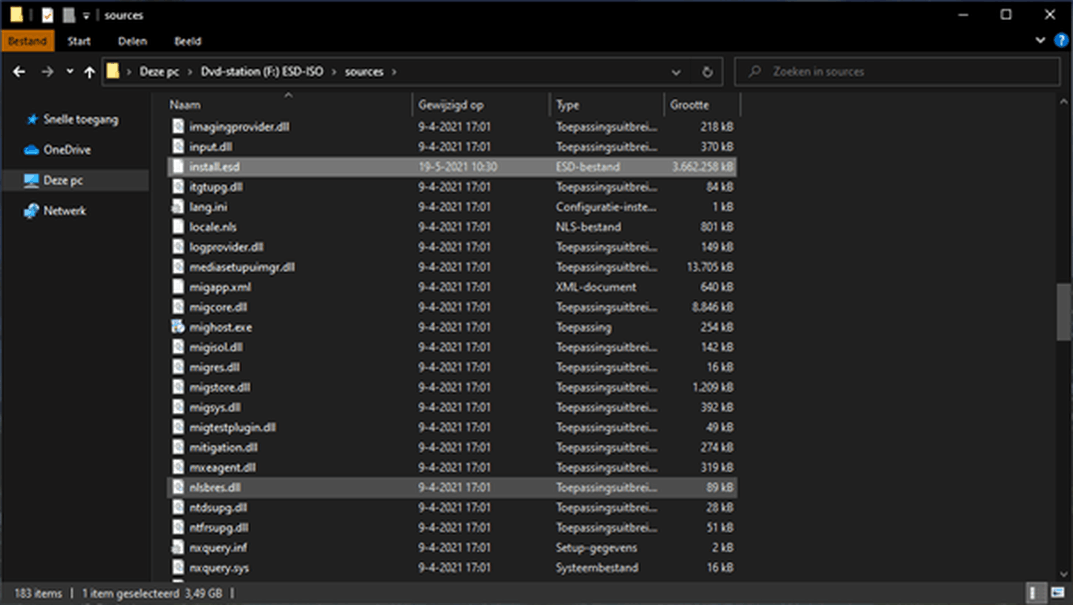1073x605 pixels.
Task: Switch to the Start ribbon tab
Action: click(x=79, y=41)
